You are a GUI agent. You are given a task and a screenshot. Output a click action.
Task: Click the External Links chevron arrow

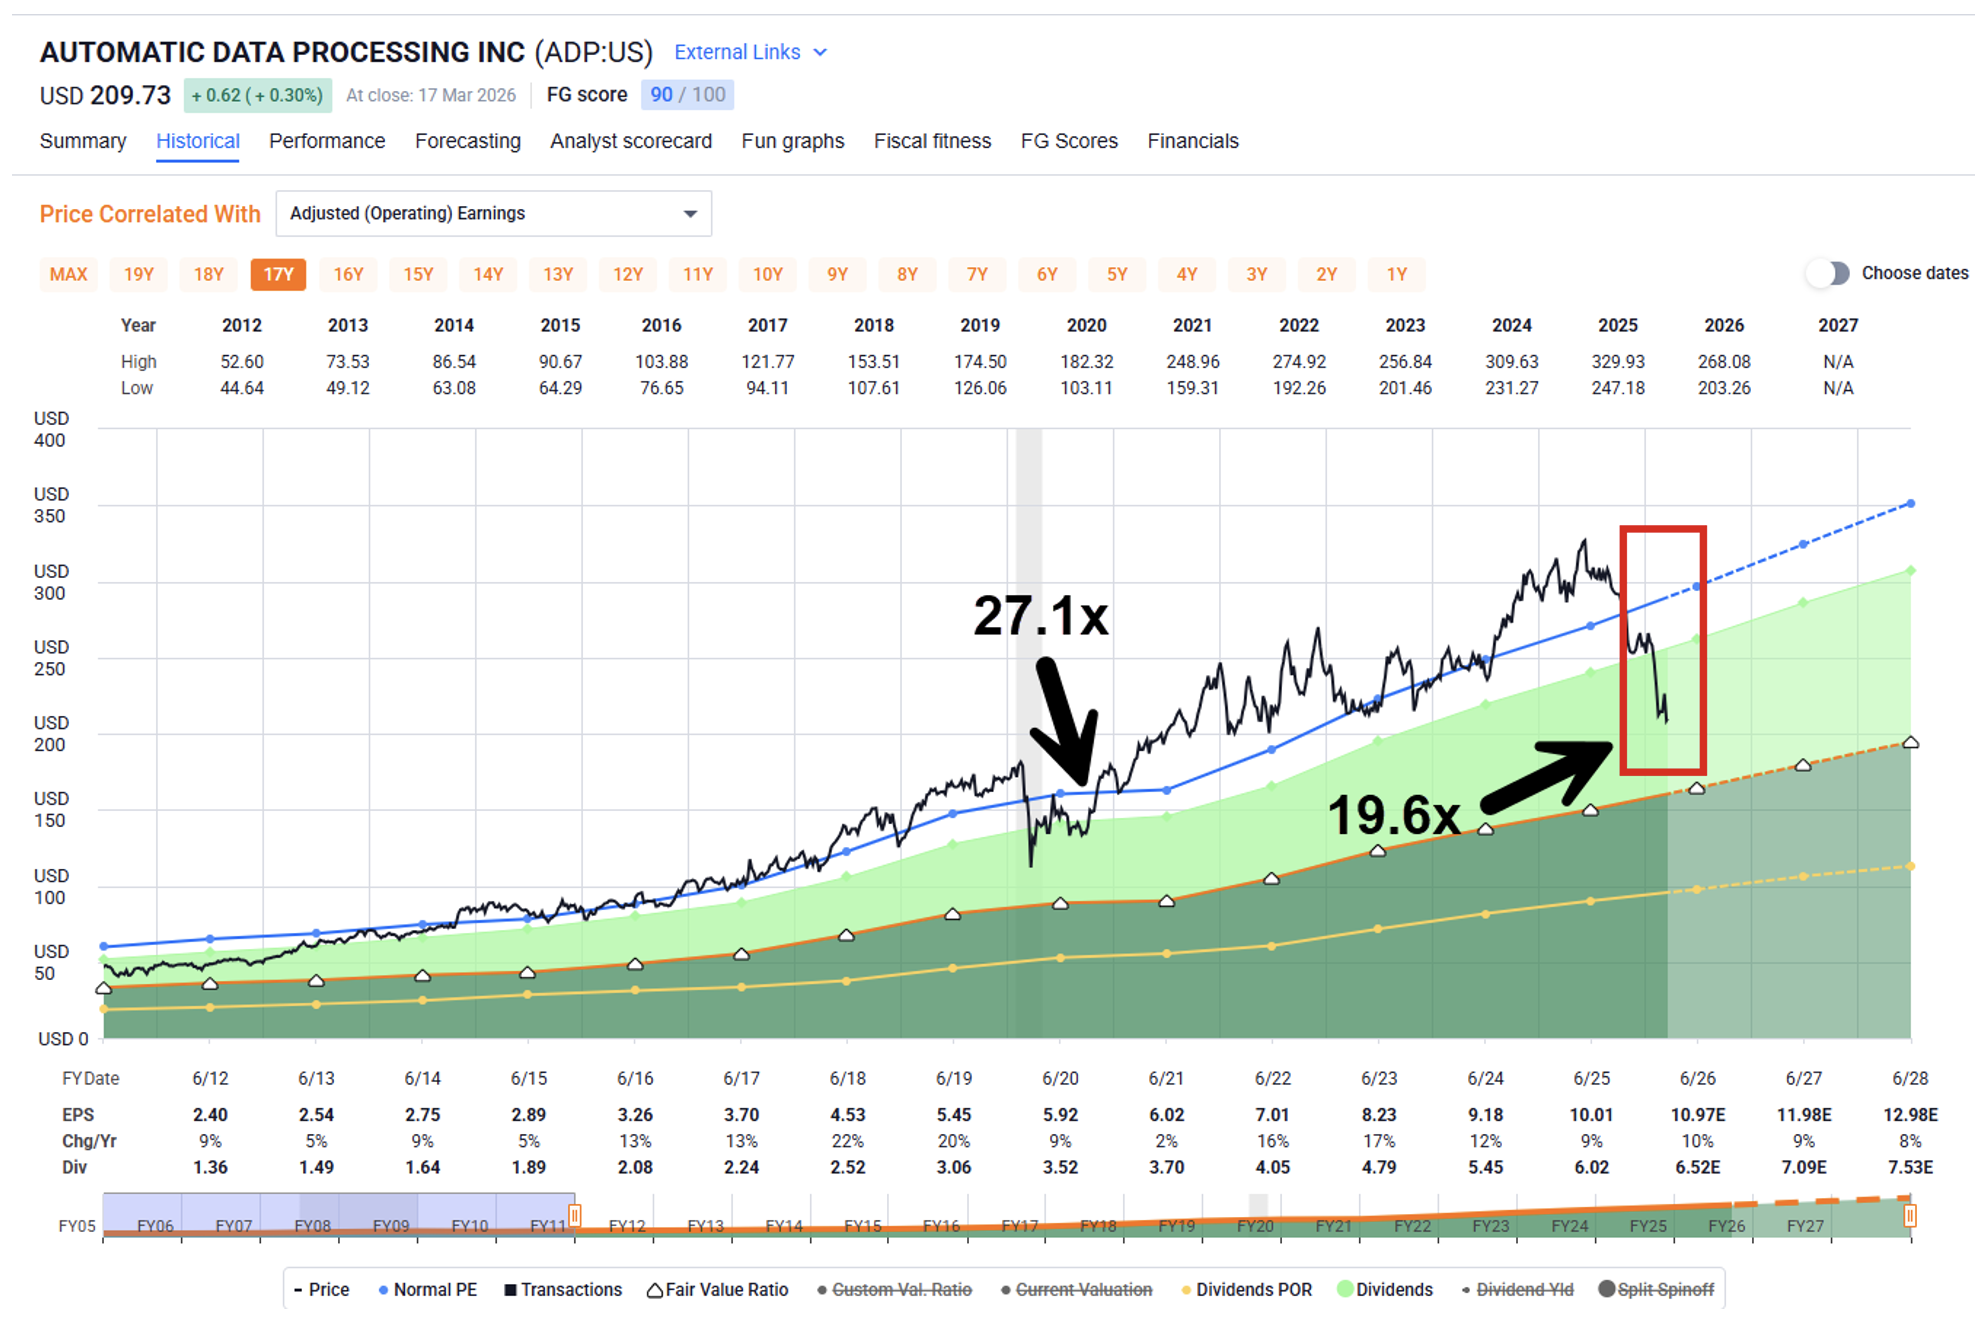coord(821,52)
